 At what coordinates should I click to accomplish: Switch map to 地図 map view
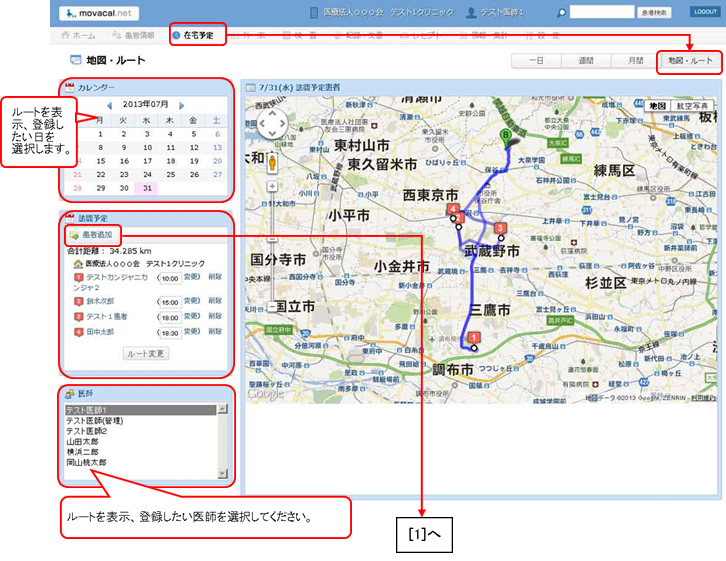click(x=657, y=105)
